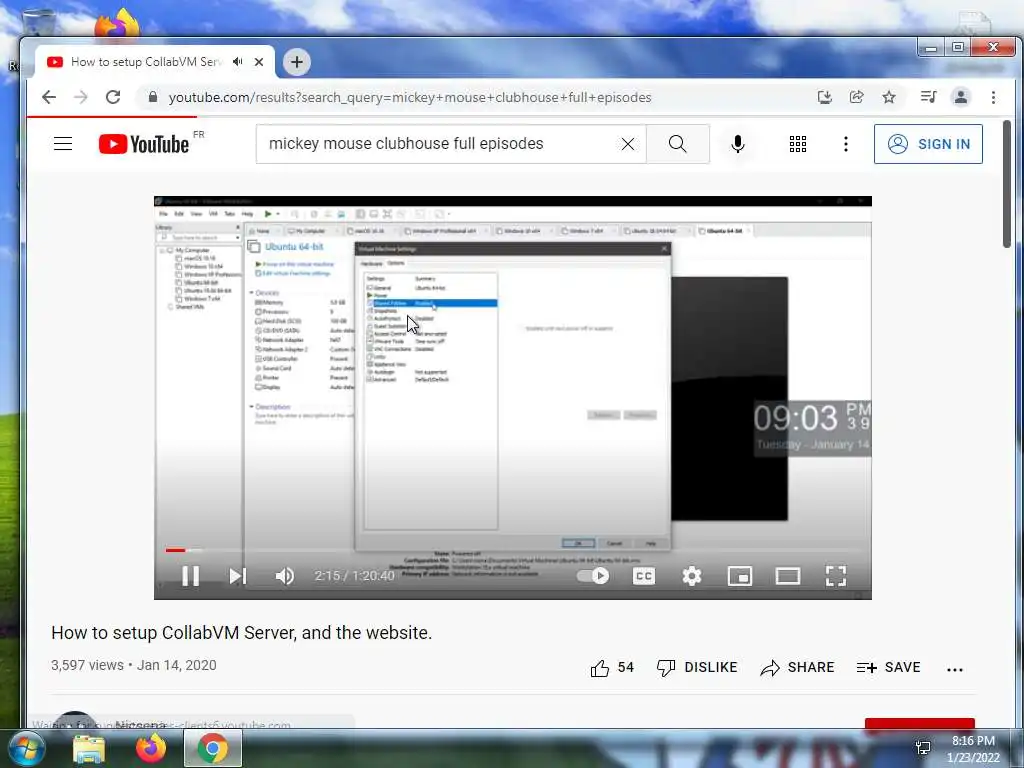Open the media controls icon in Chrome toolbar

click(x=928, y=97)
